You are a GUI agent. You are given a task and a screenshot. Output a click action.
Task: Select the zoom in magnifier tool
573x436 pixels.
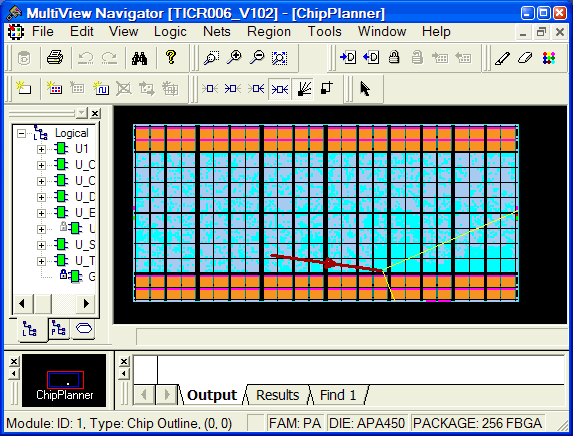pyautogui.click(x=234, y=58)
